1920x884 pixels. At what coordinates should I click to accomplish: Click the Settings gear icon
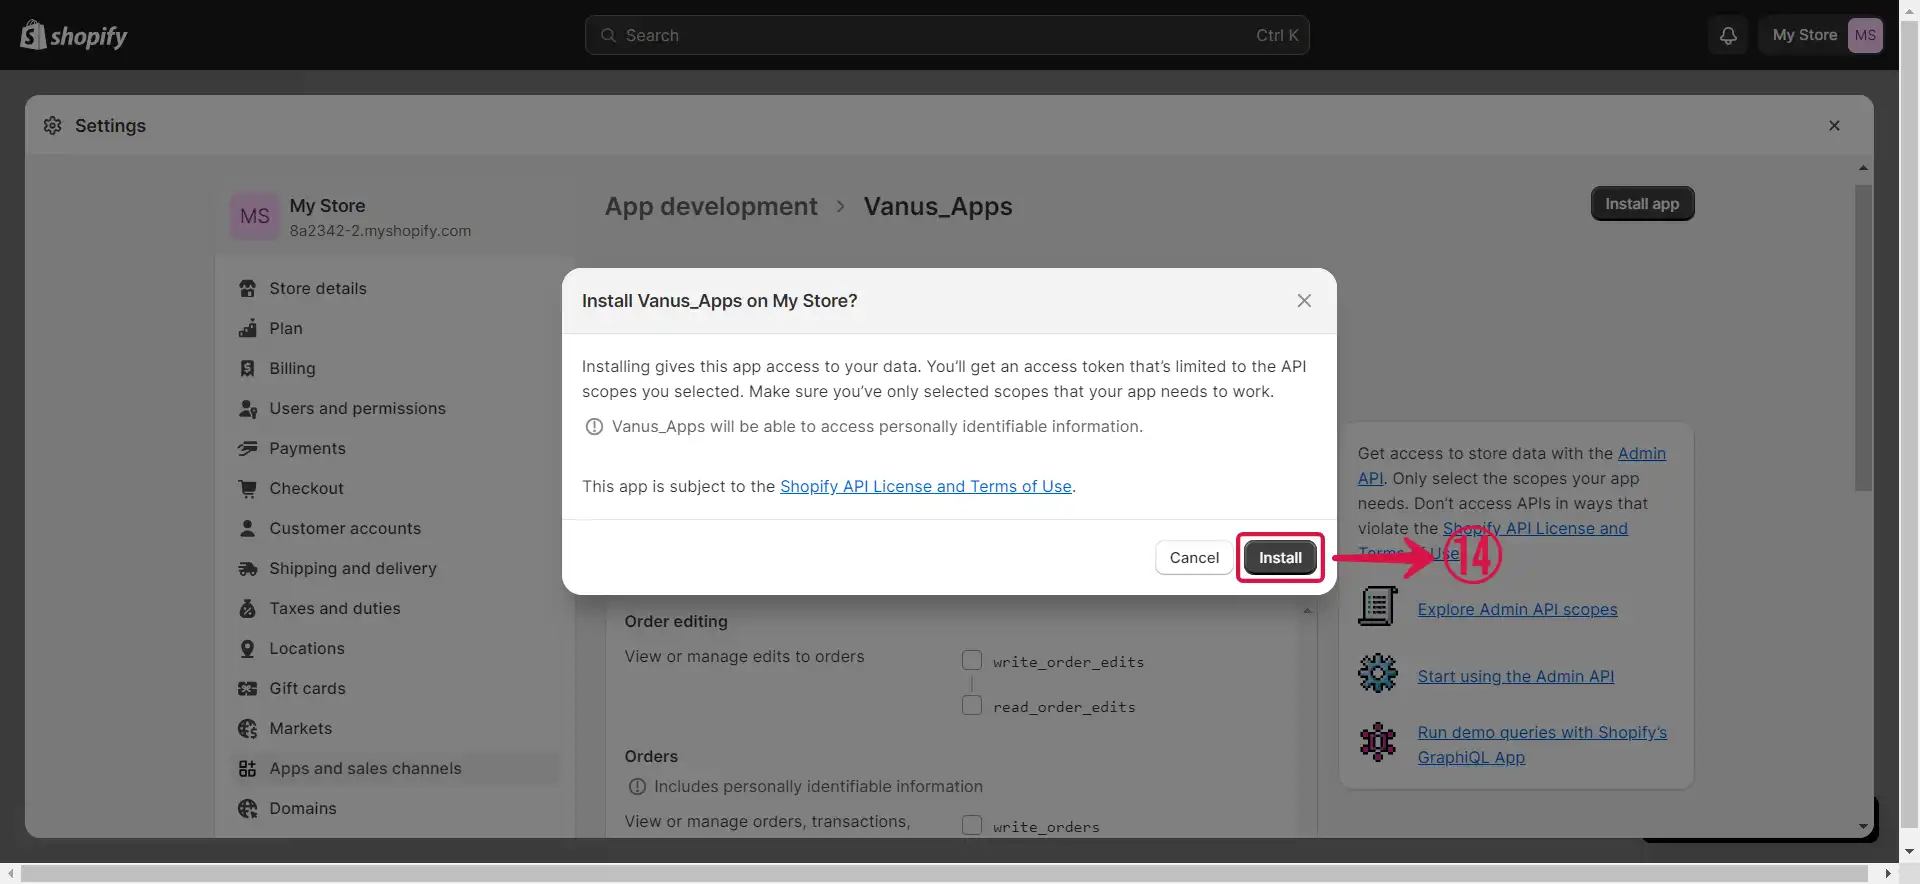53,125
